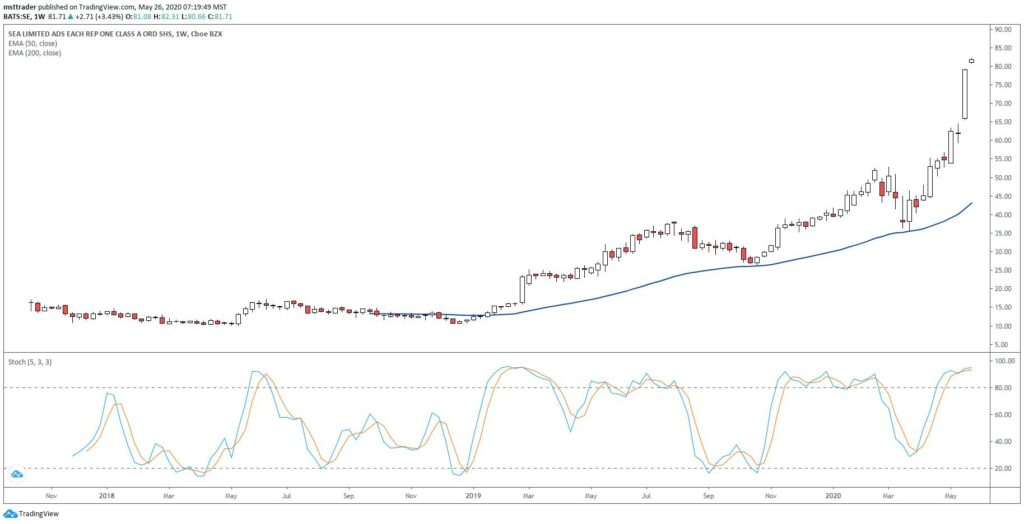The width and height of the screenshot is (1024, 524).
Task: Click the 2018 time axis label
Action: pos(104,495)
